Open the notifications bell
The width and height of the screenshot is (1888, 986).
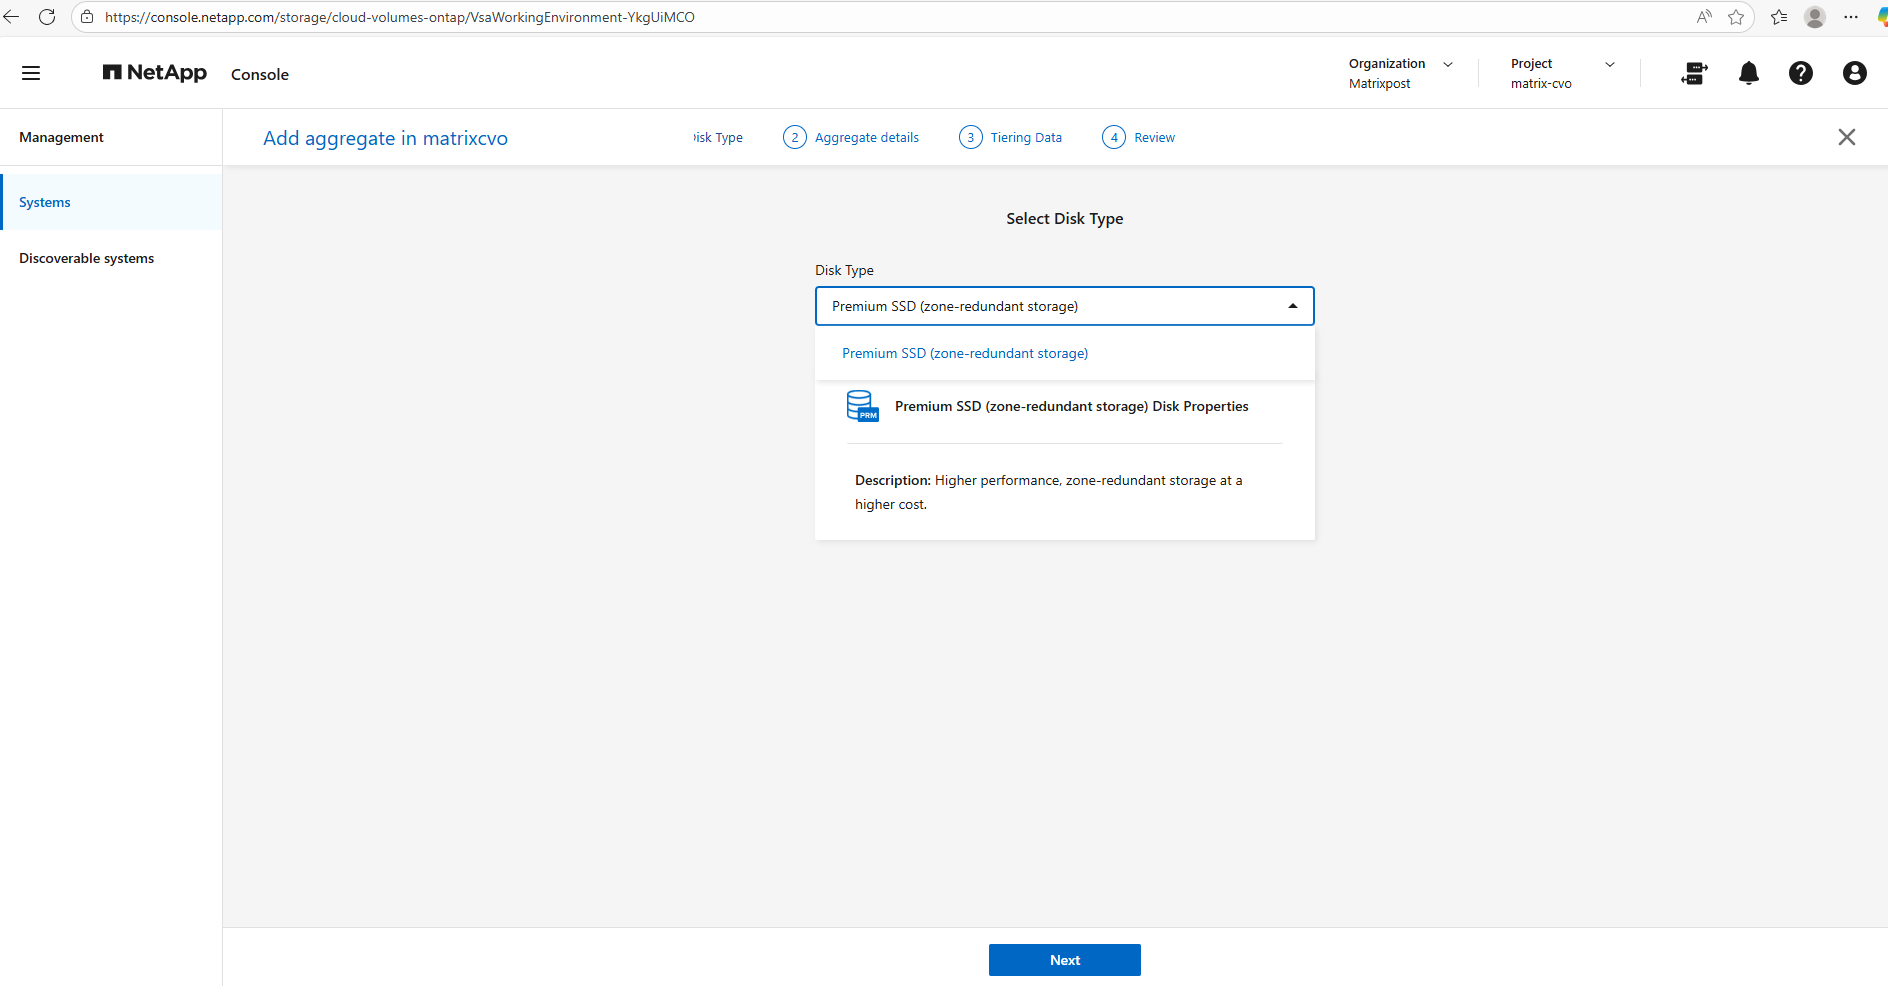1748,73
